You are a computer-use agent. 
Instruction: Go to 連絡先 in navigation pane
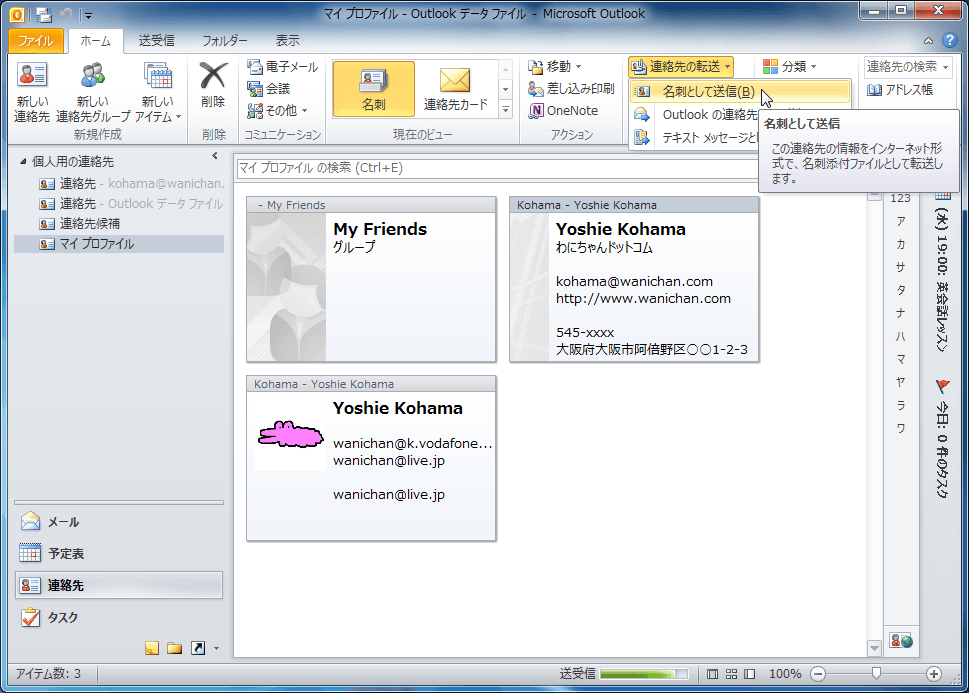(119, 585)
